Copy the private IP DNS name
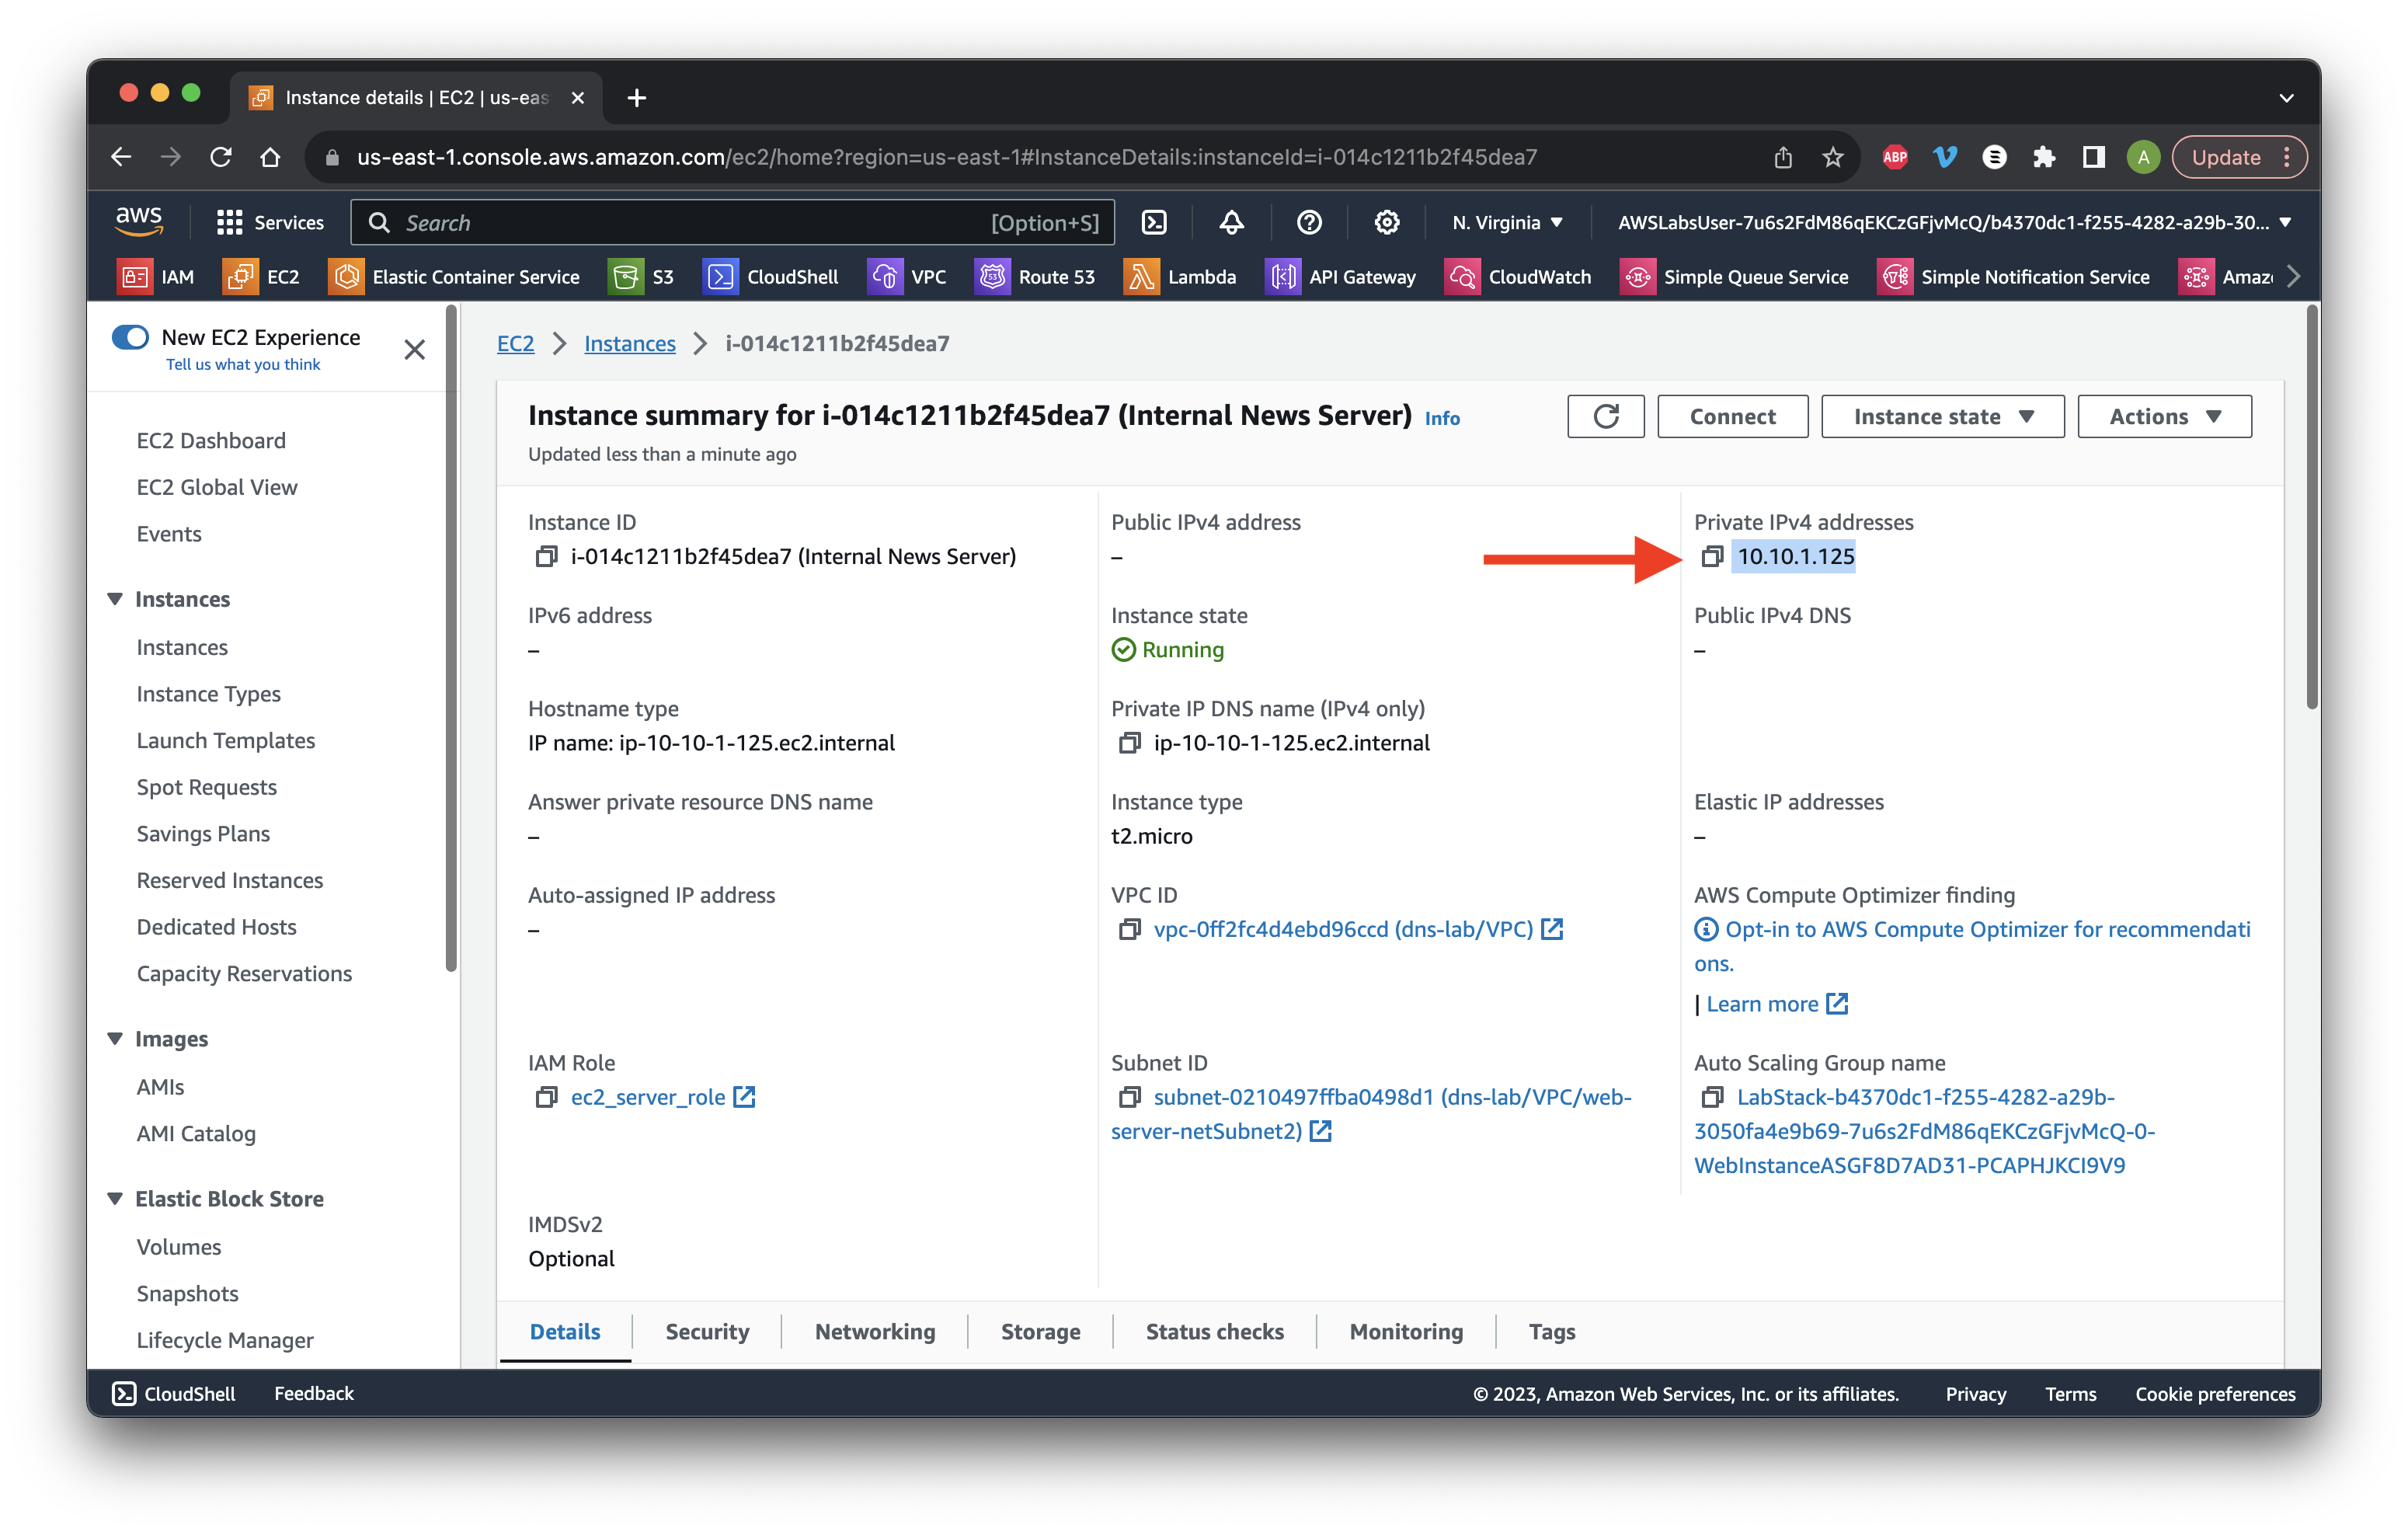Screen dimensions: 2408x1532 pos(1129,743)
